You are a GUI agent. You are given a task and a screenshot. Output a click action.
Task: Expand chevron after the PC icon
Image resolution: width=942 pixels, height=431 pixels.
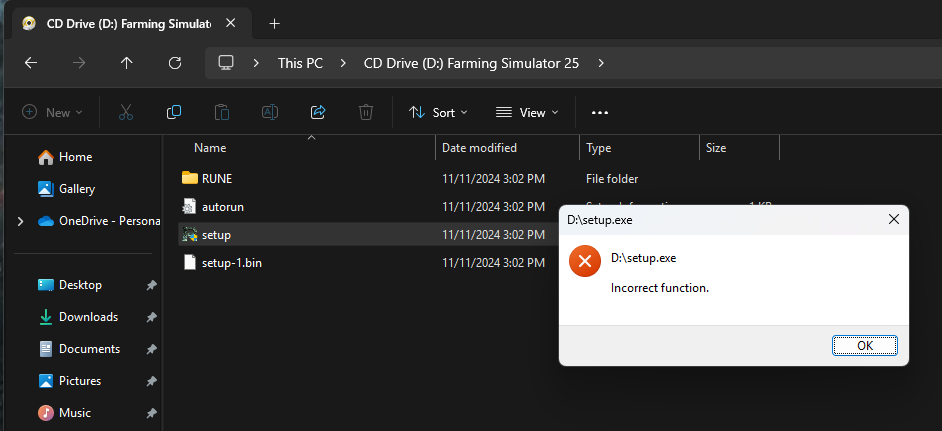pyautogui.click(x=256, y=63)
